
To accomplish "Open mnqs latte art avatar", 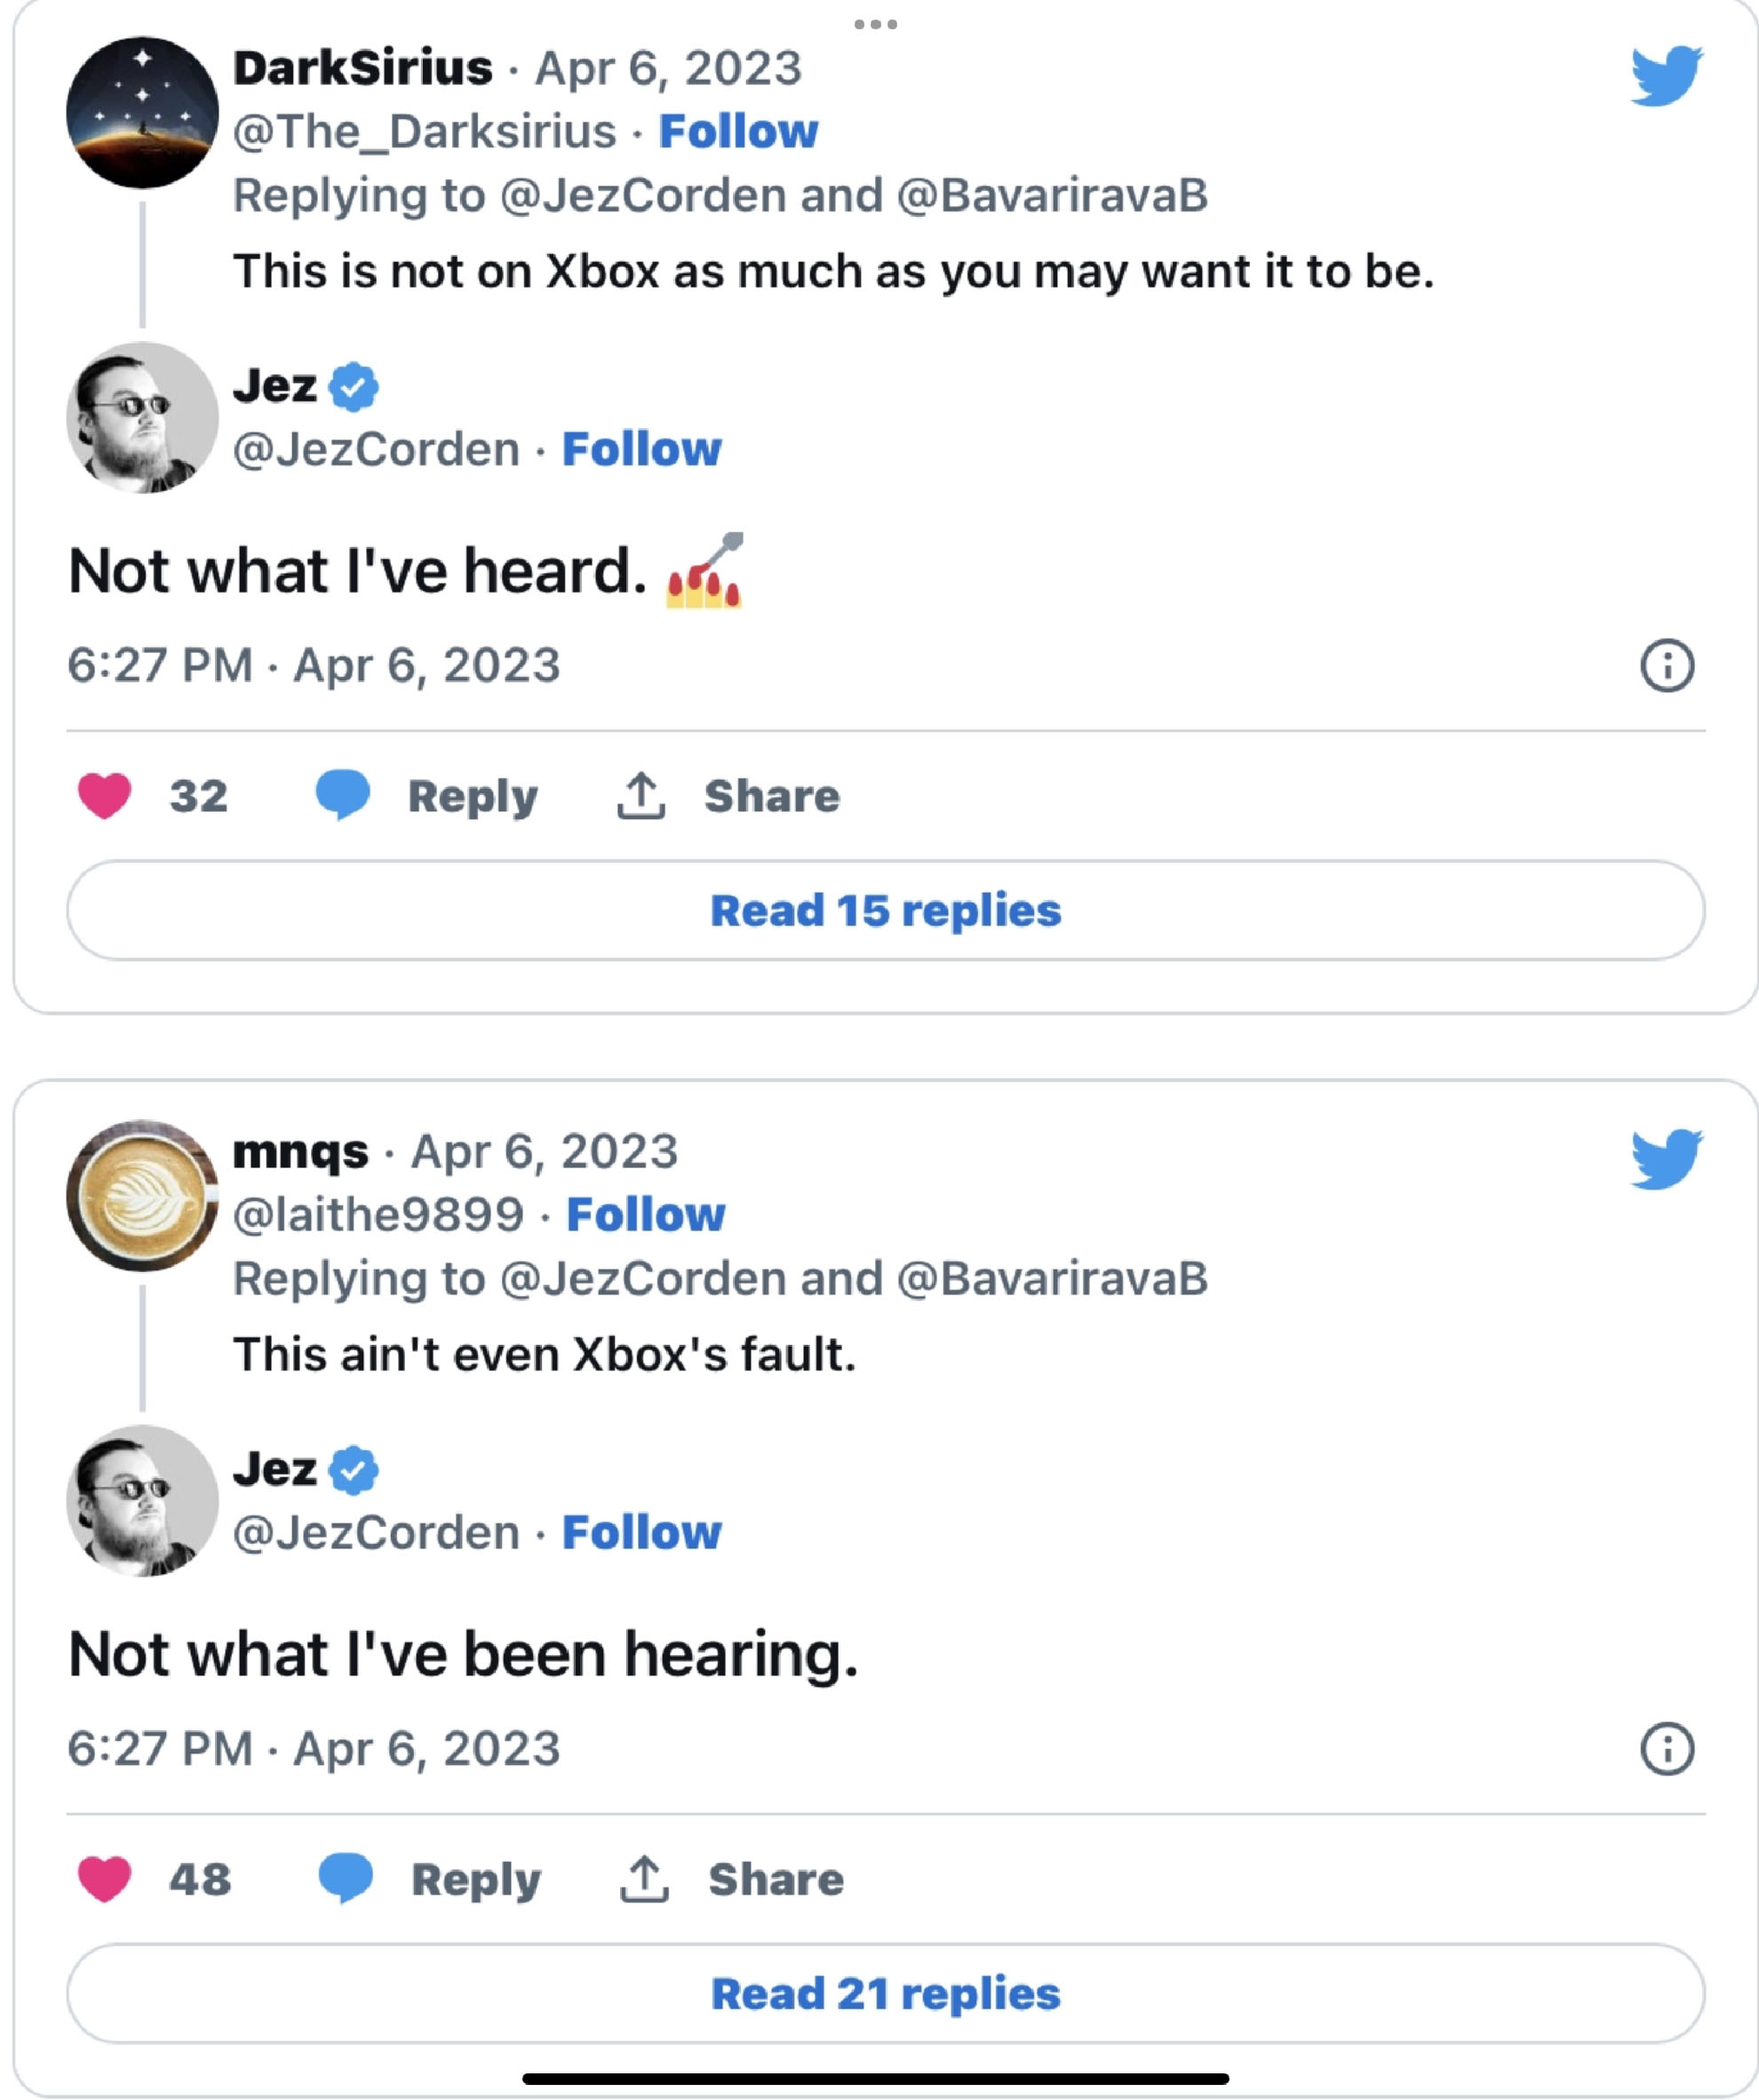I will tap(142, 1196).
